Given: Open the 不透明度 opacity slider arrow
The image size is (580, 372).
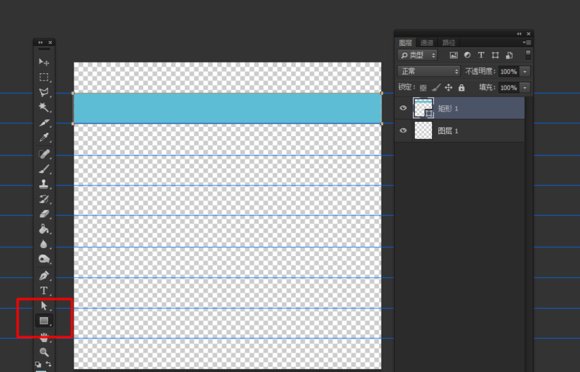Looking at the screenshot, I should [525, 71].
